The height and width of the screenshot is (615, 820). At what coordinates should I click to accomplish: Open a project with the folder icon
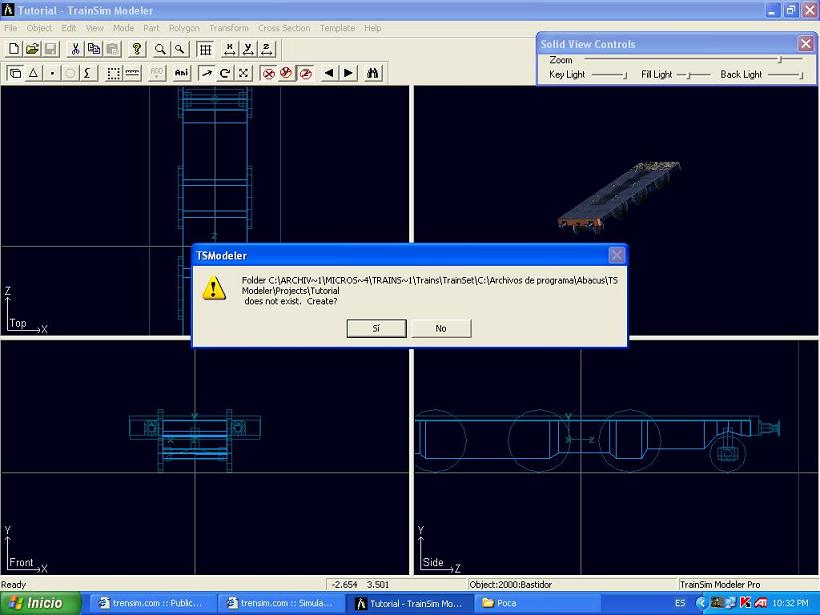(32, 49)
